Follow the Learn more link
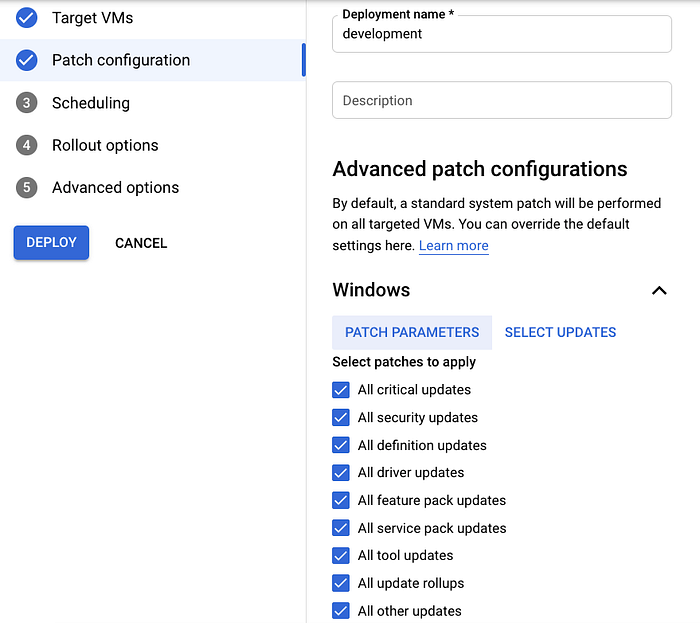 [x=453, y=246]
